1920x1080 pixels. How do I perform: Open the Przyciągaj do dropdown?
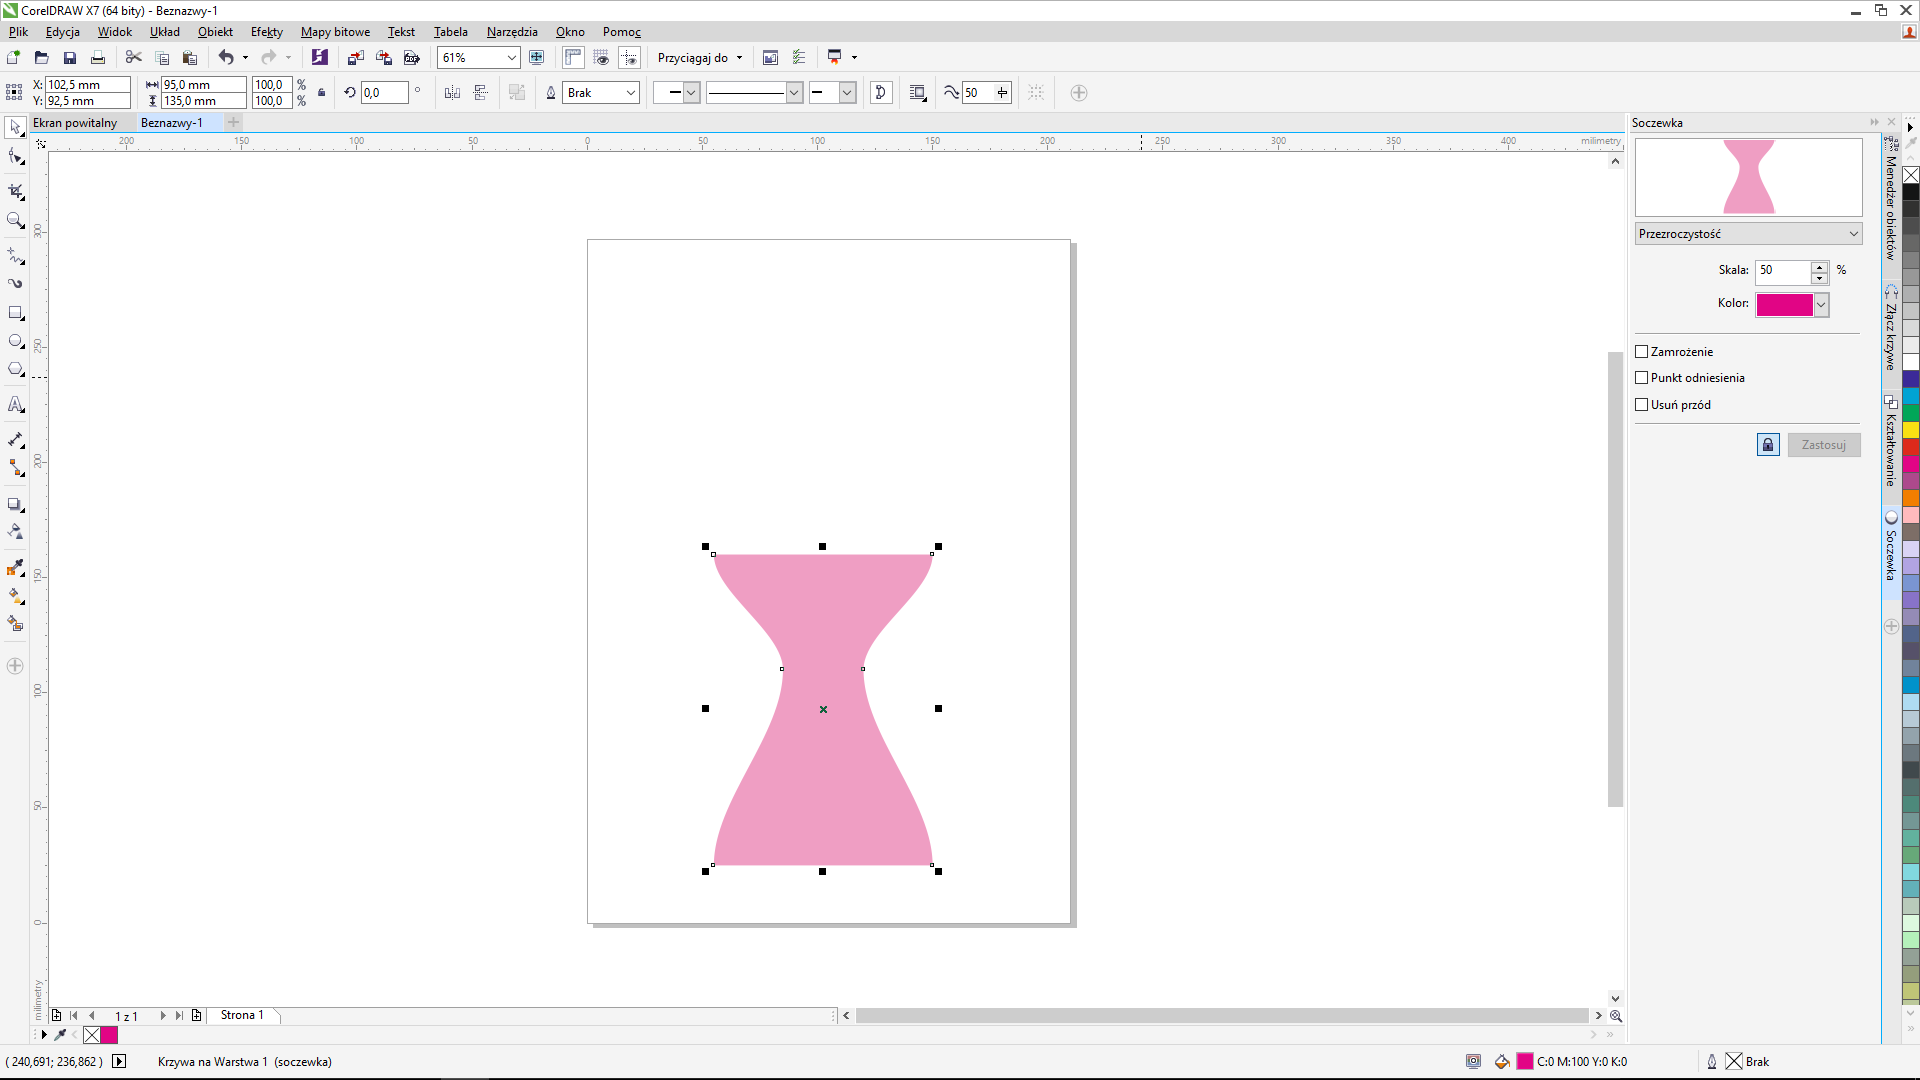pyautogui.click(x=700, y=58)
